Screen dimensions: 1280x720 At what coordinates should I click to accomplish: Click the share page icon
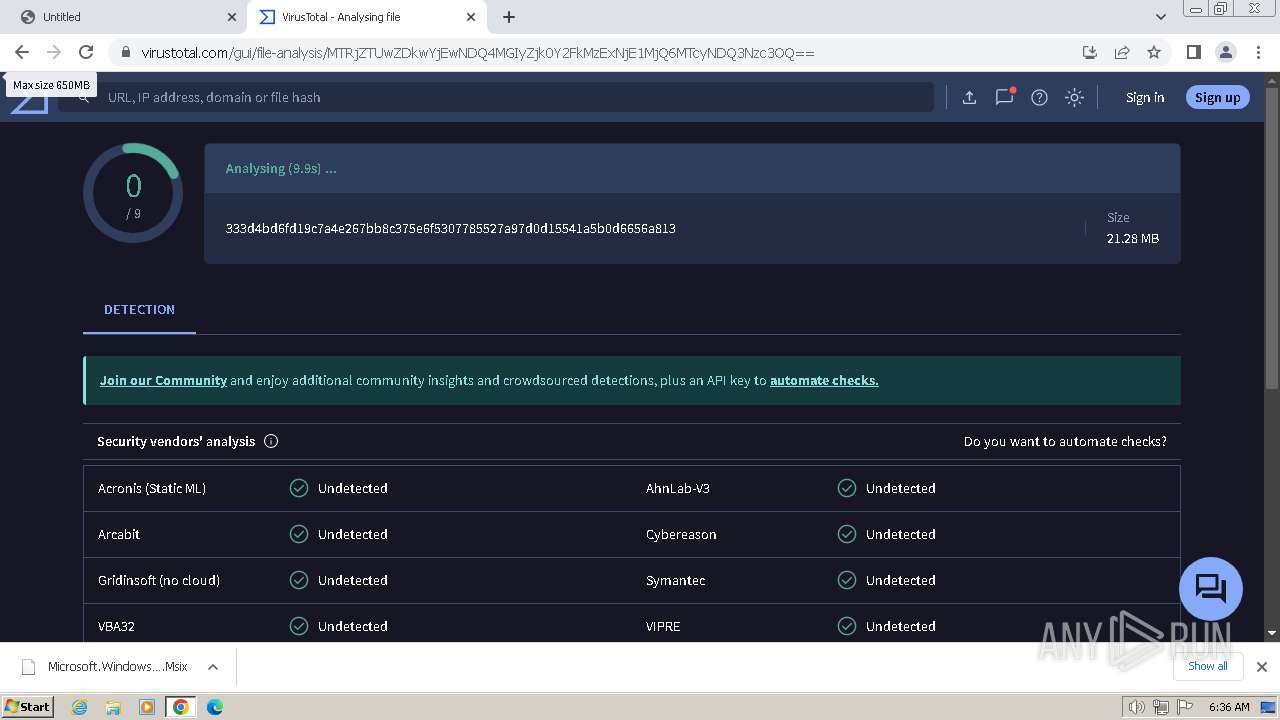click(x=1122, y=52)
